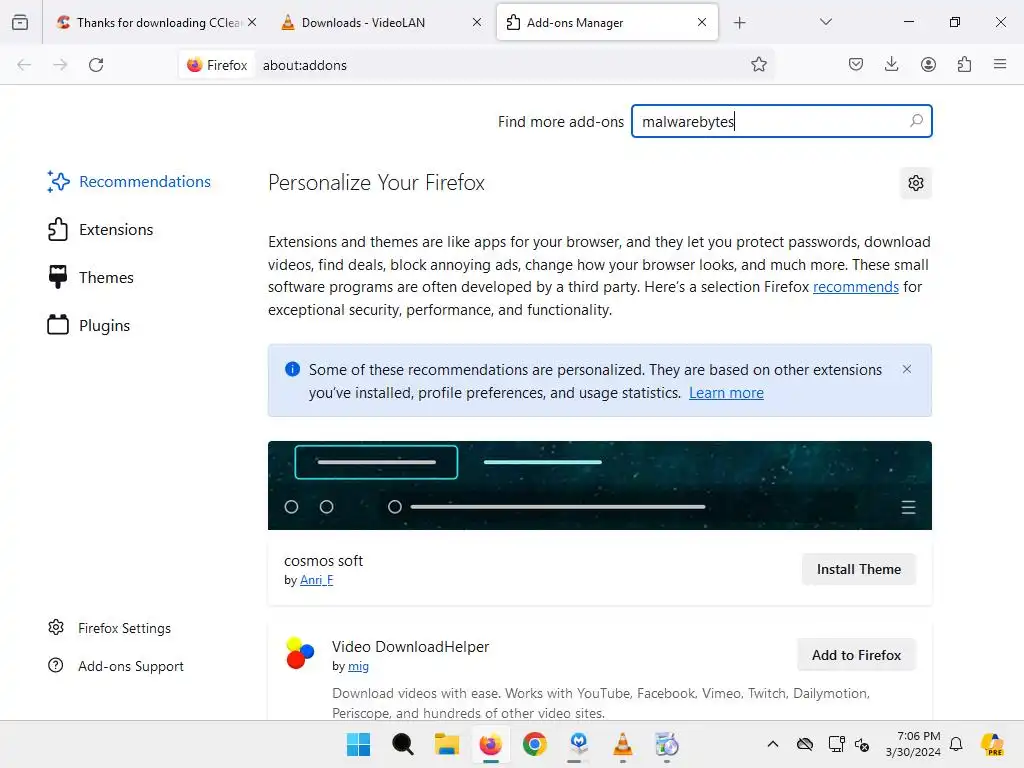Open the notifications bell
The image size is (1024, 768).
pos(956,744)
